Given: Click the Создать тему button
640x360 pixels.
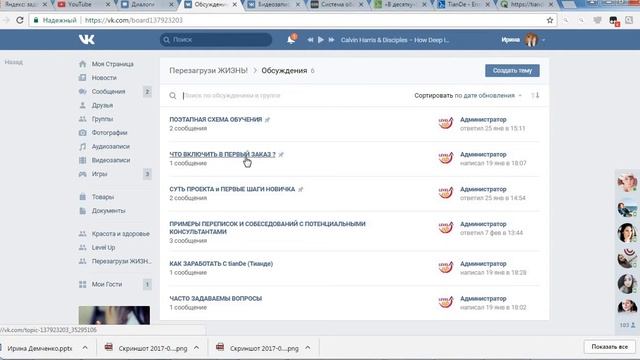Looking at the screenshot, I should pyautogui.click(x=512, y=71).
